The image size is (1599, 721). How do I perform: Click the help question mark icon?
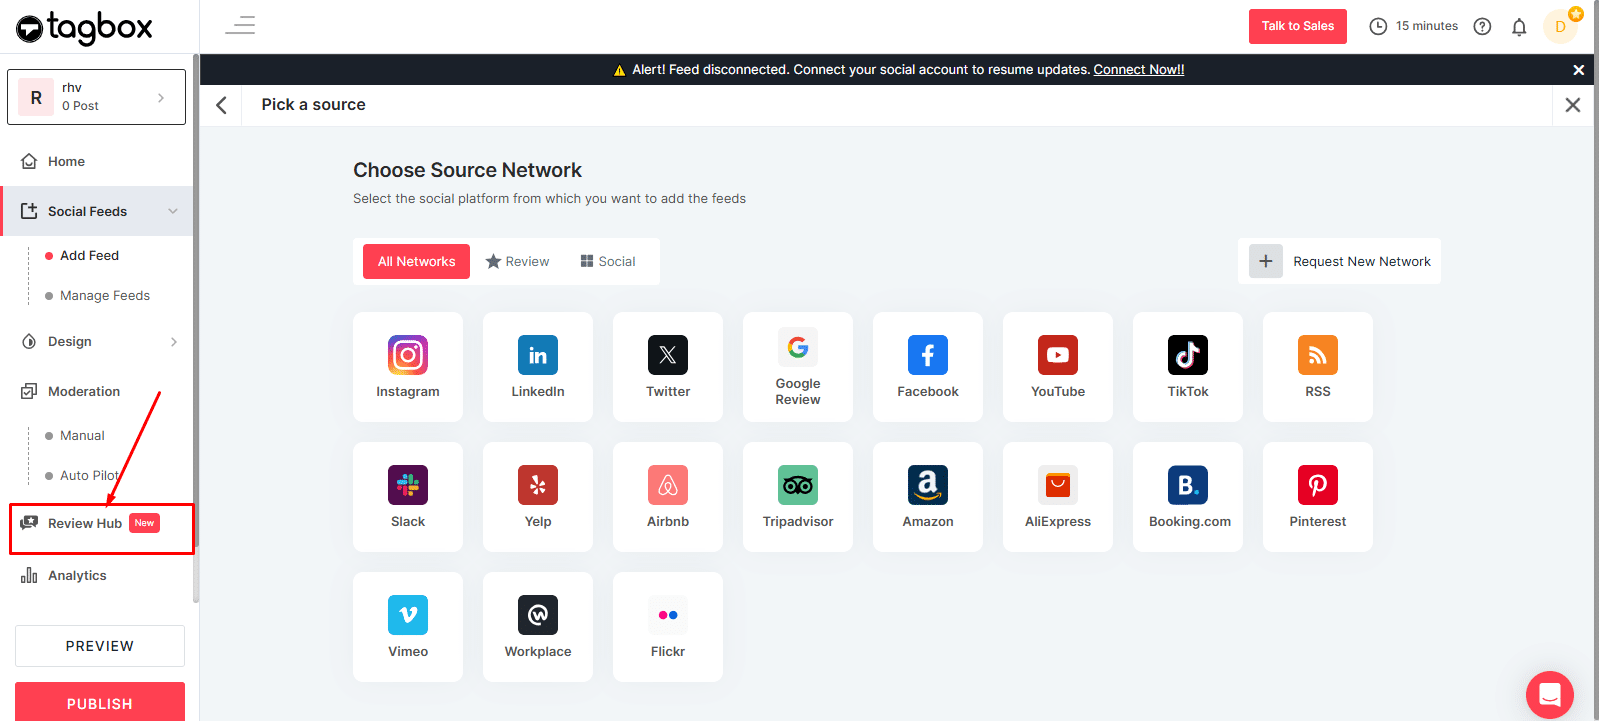1482,27
